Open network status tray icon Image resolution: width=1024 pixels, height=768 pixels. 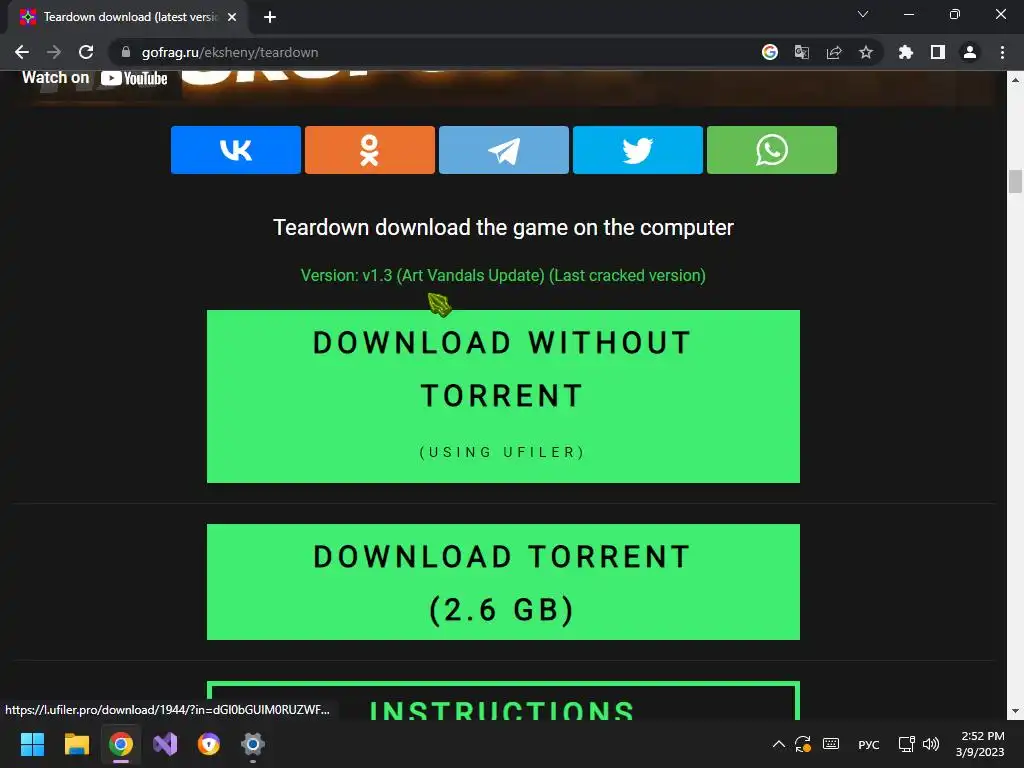point(906,744)
